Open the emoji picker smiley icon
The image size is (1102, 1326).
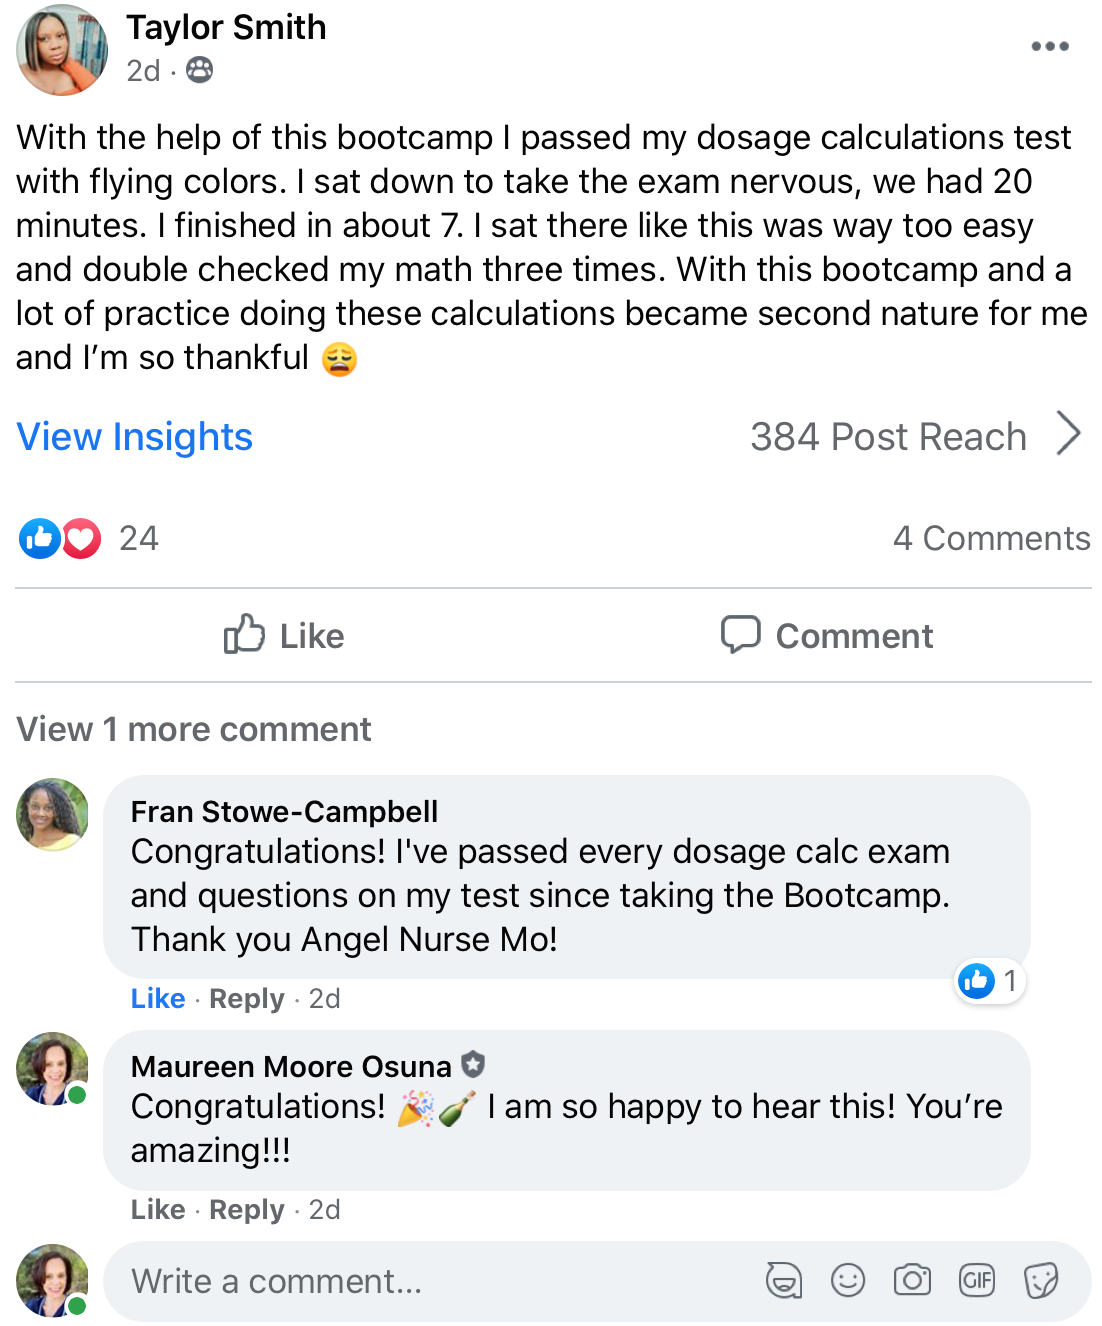(848, 1280)
